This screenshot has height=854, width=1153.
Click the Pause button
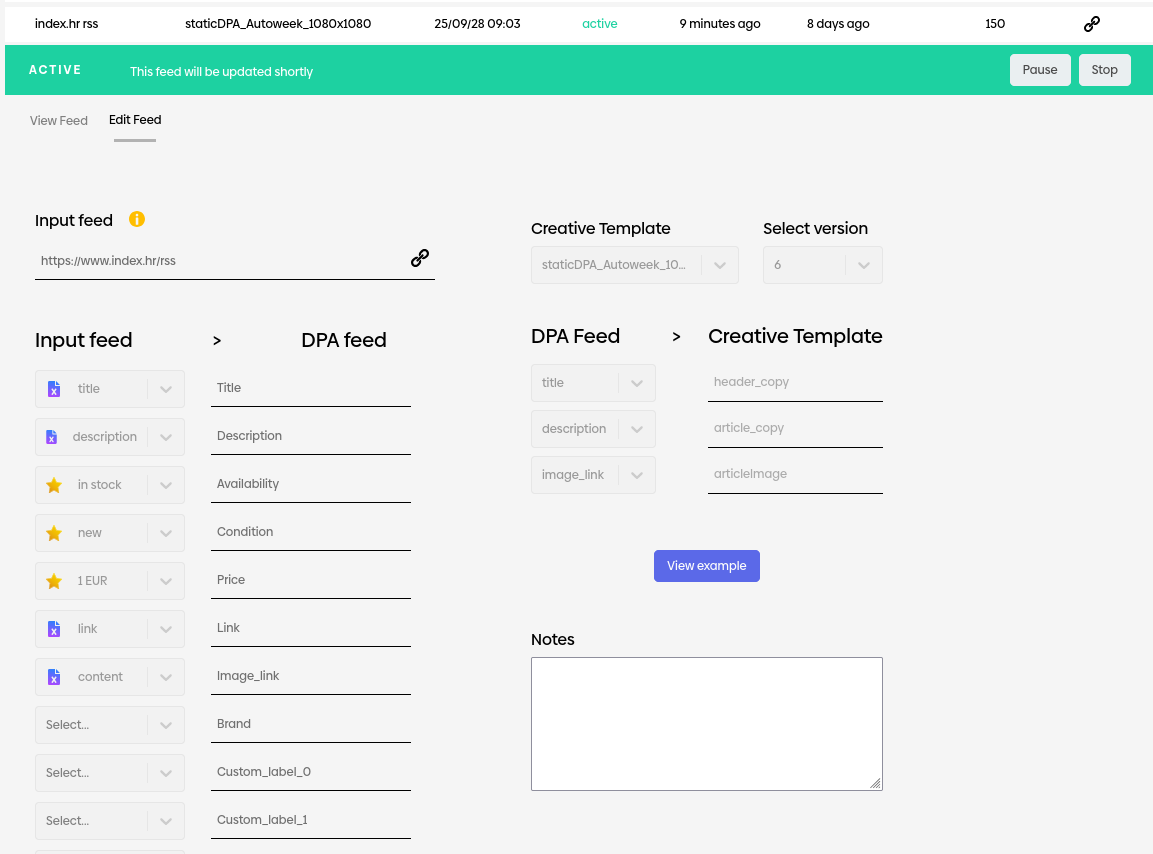(1040, 69)
